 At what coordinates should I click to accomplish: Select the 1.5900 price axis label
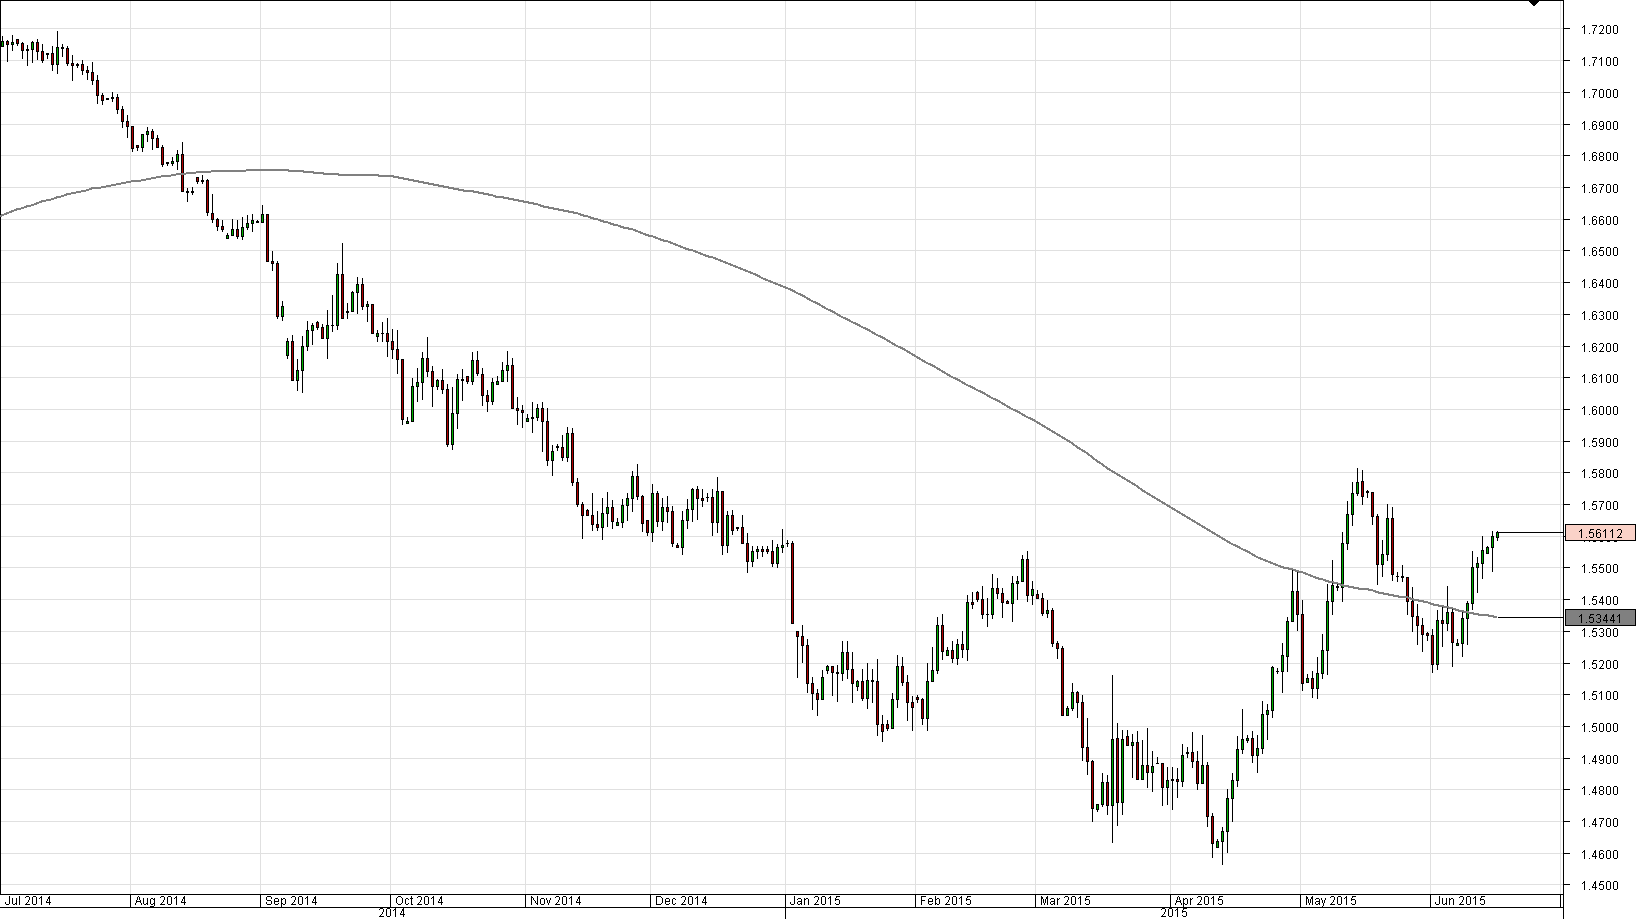pos(1599,443)
